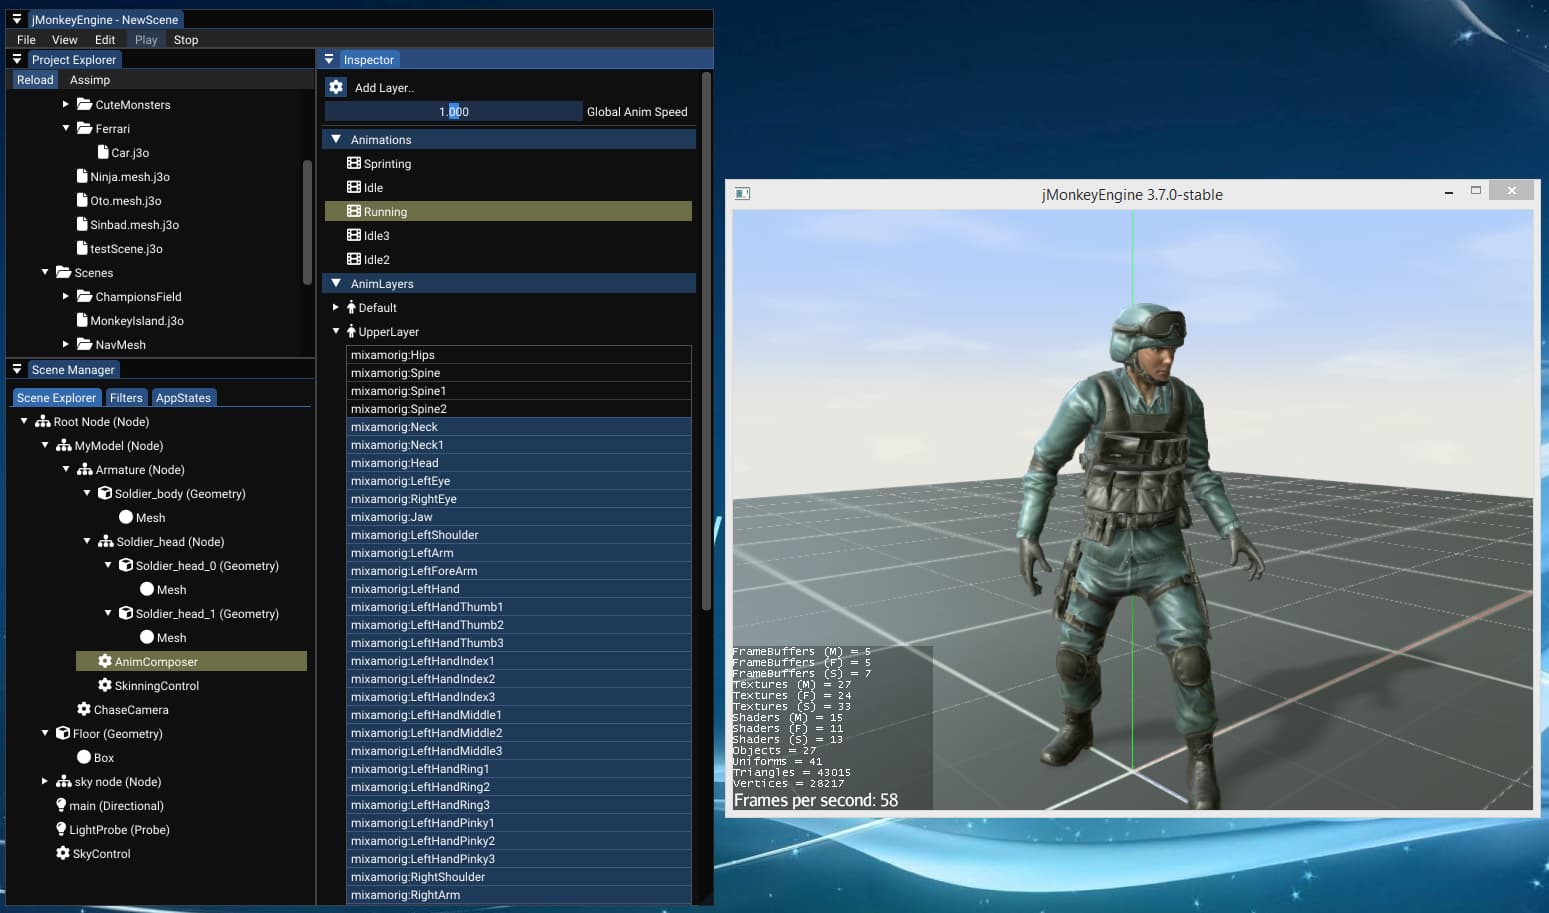The height and width of the screenshot is (913, 1549).
Task: Expand the Default anim layer
Action: (336, 307)
